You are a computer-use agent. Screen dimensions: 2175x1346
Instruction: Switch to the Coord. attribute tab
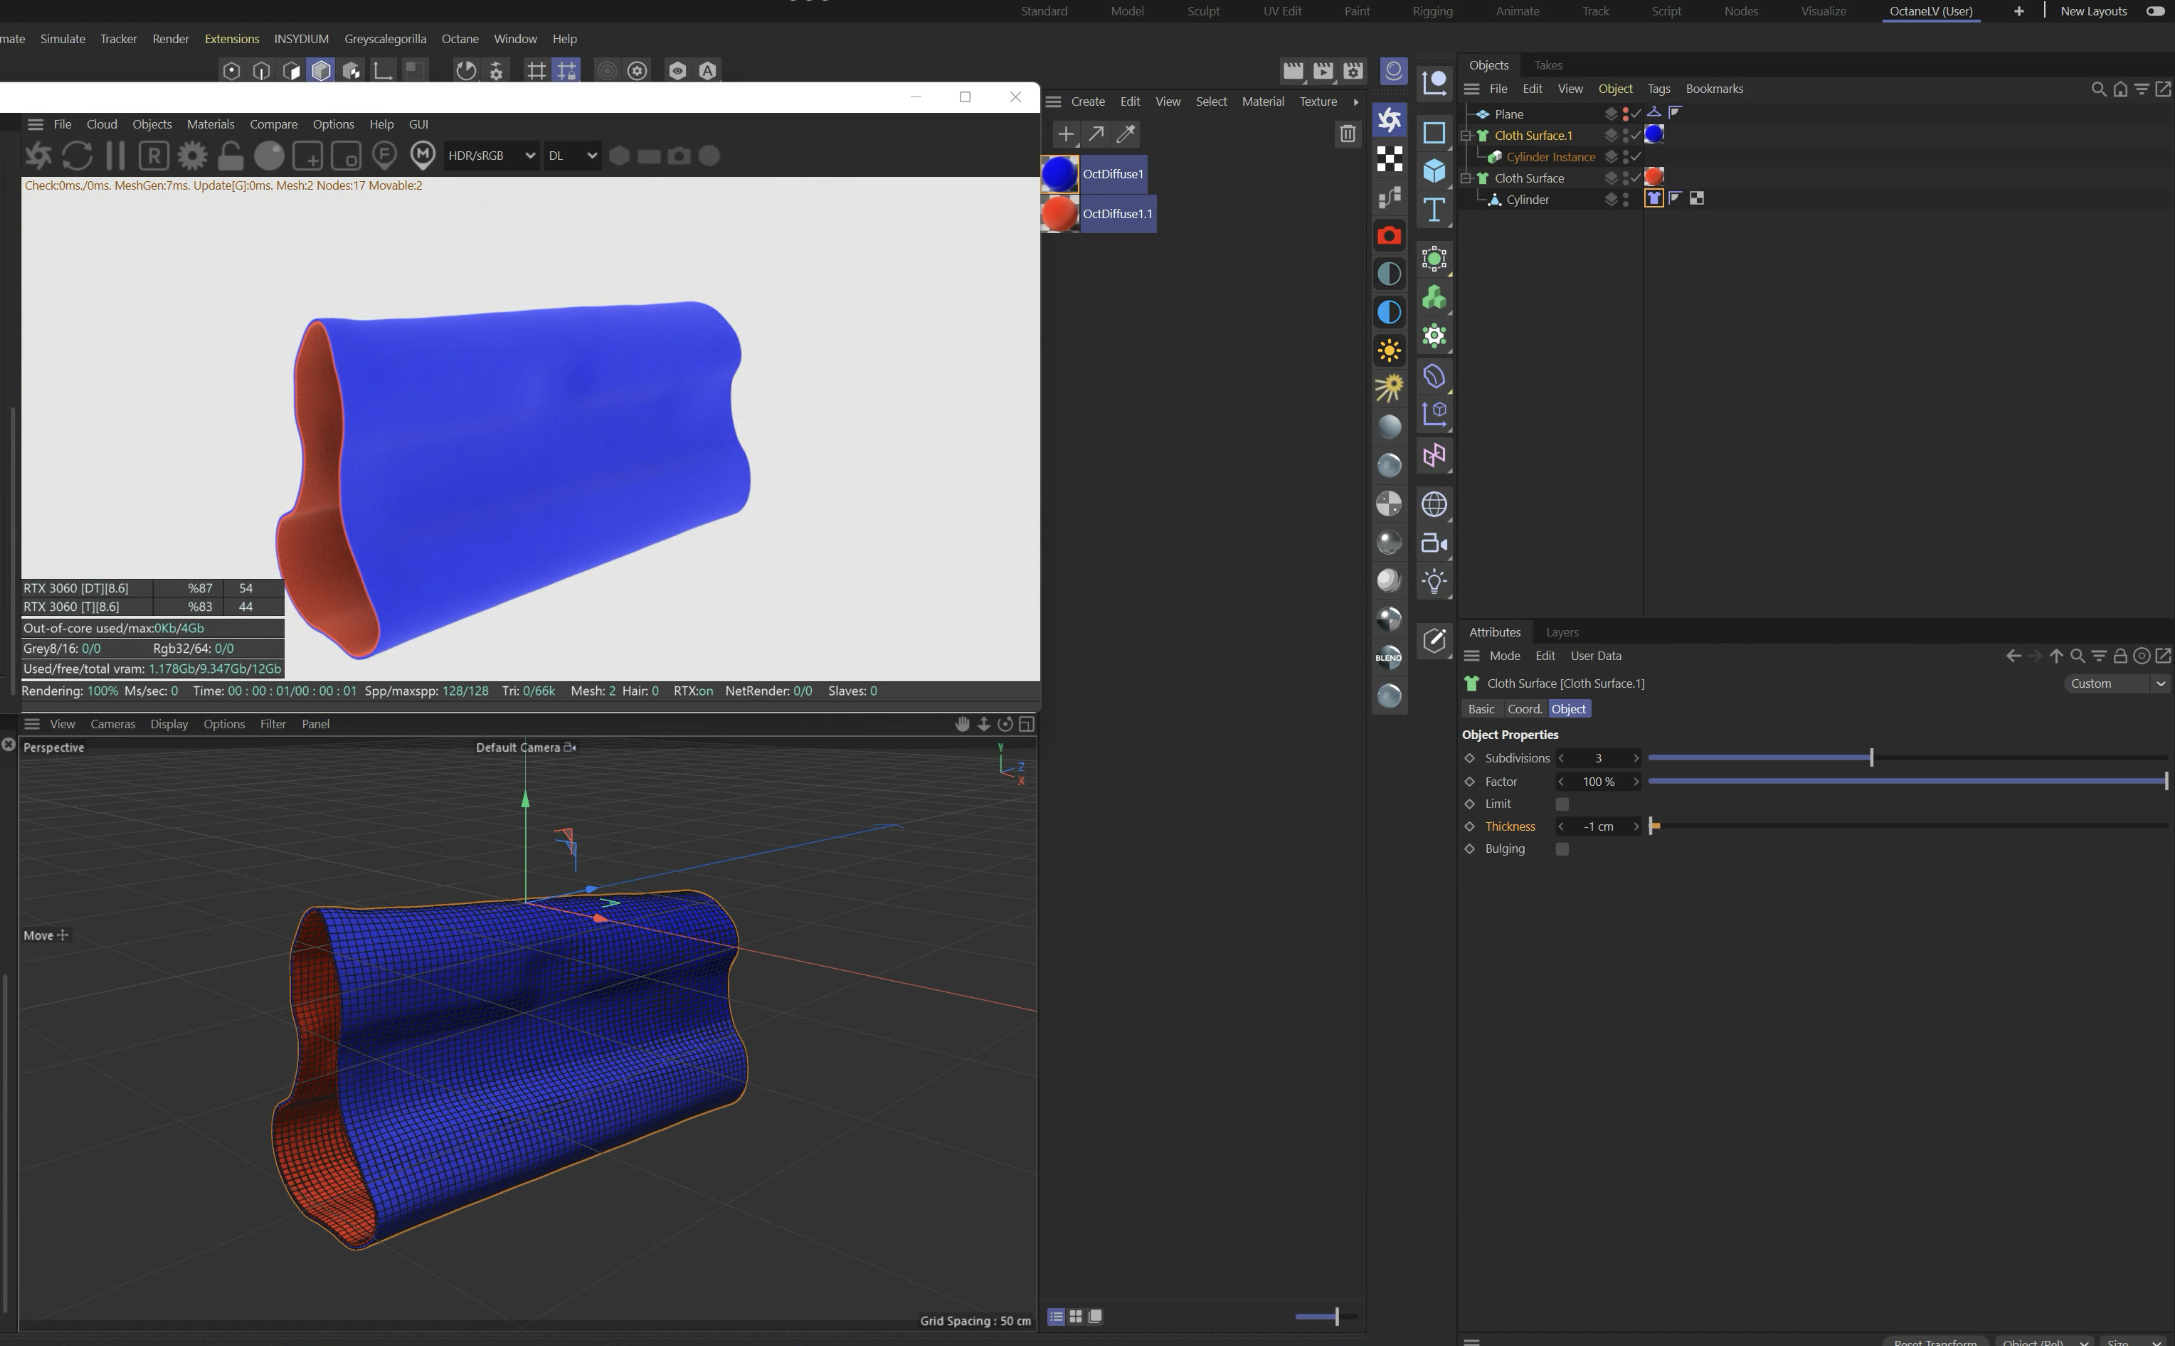click(x=1524, y=709)
